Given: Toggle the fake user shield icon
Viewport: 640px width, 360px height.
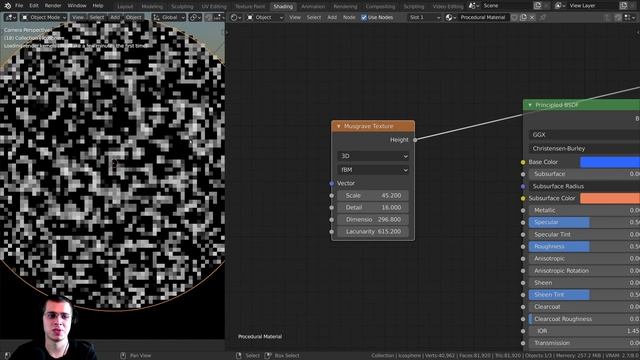Looking at the screenshot, I should [514, 18].
